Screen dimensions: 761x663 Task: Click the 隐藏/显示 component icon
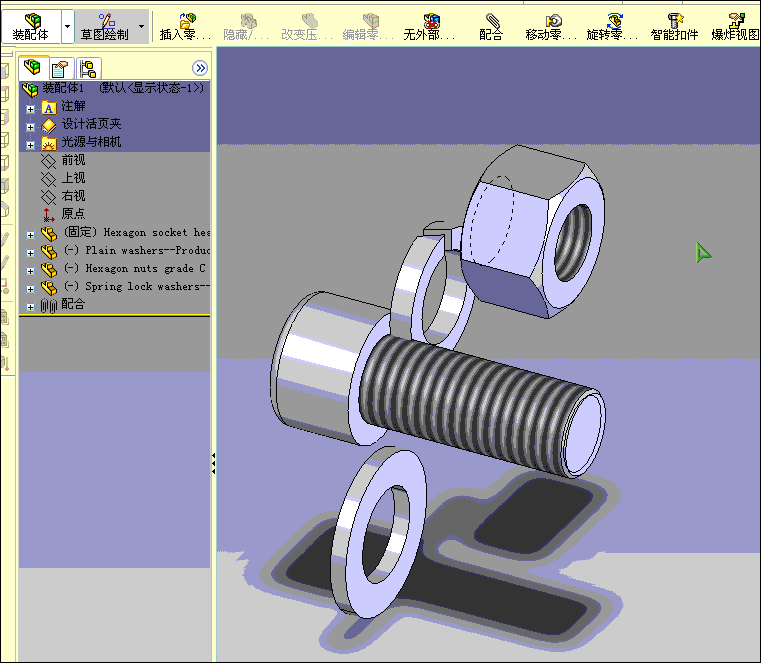coord(248,20)
